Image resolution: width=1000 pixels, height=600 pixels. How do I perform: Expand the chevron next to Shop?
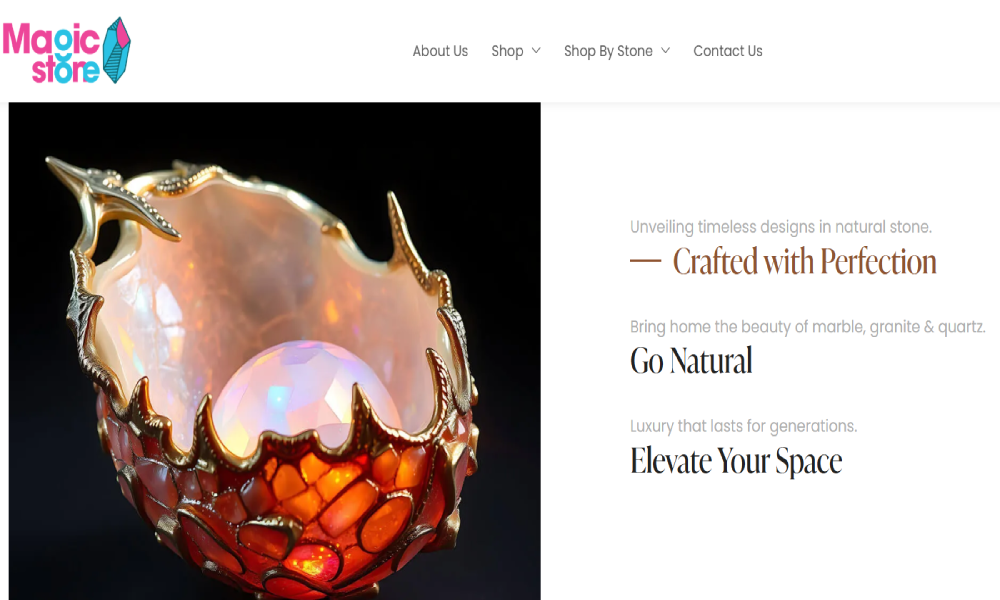coord(536,50)
